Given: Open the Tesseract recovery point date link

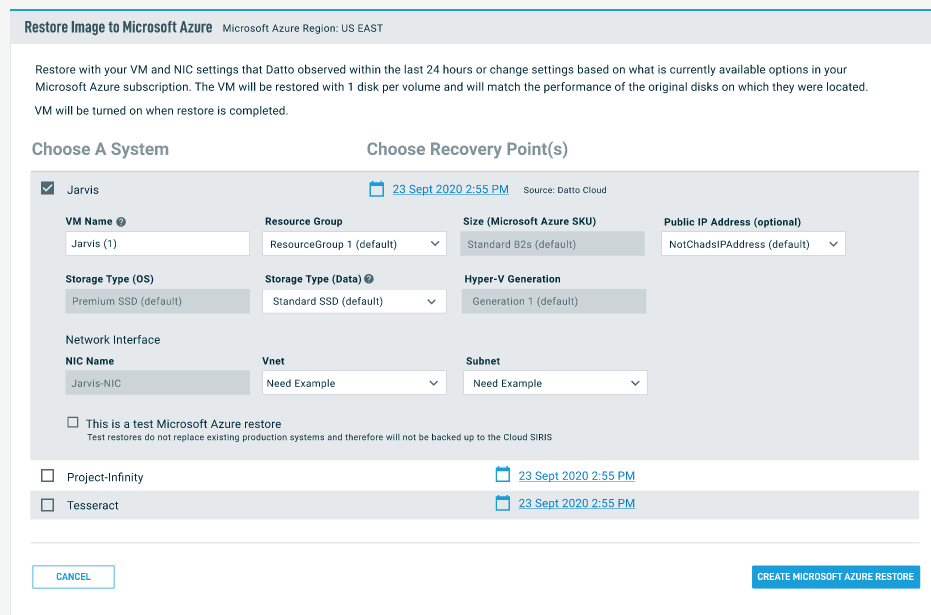Looking at the screenshot, I should pos(576,504).
